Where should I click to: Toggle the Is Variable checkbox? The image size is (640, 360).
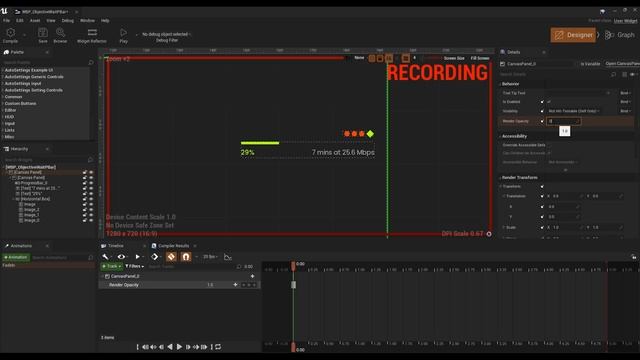coord(577,64)
